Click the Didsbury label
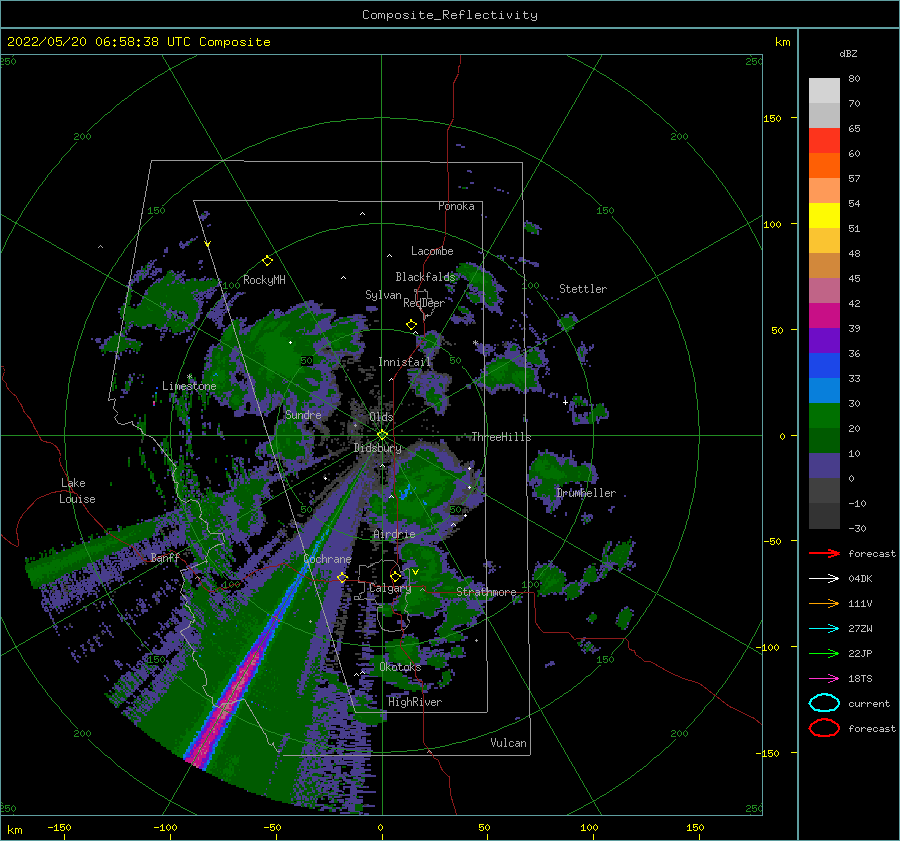The height and width of the screenshot is (841, 900). point(377,448)
